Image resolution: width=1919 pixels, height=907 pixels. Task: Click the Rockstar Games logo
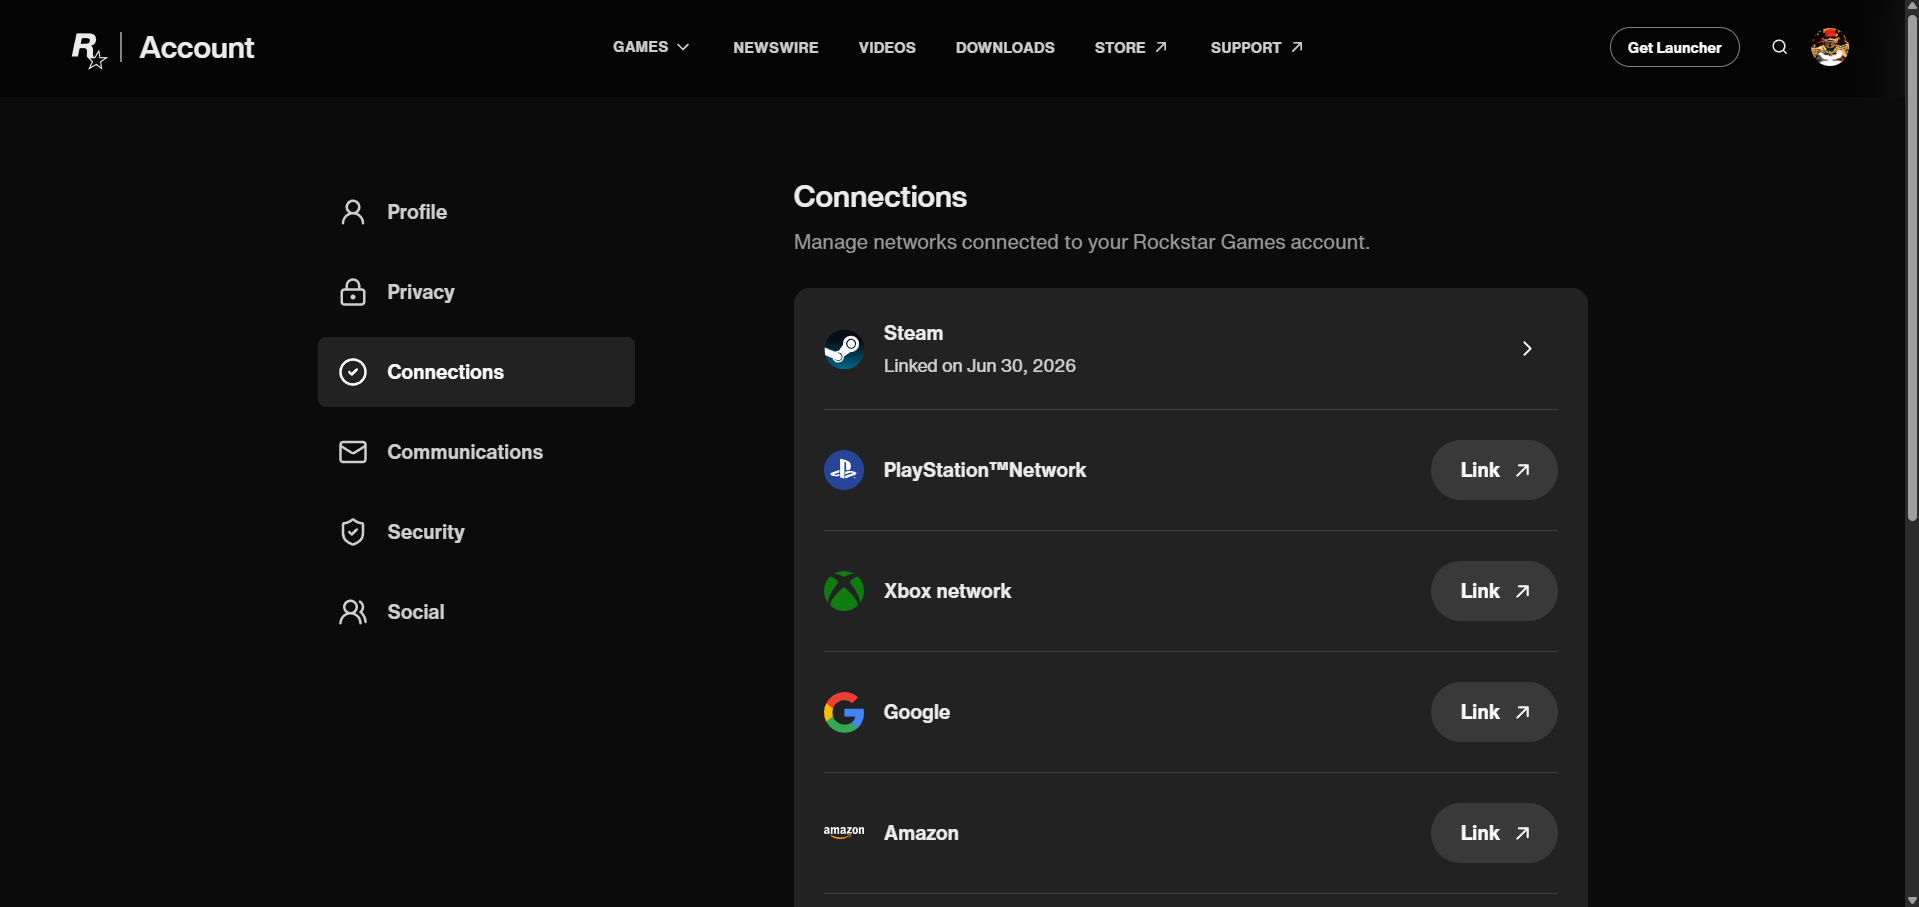point(89,49)
